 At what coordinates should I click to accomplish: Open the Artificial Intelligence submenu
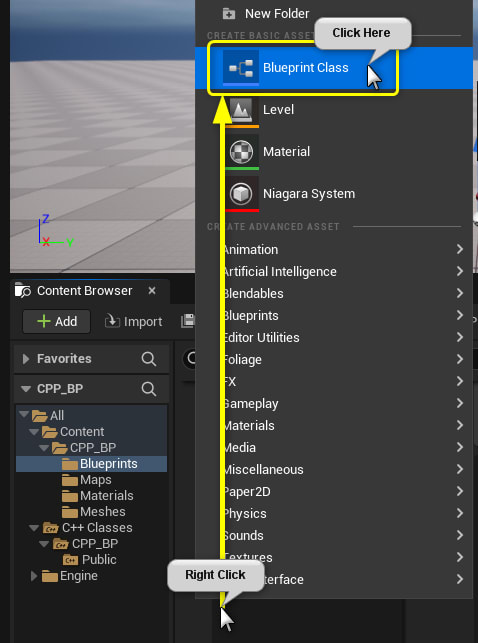[x=333, y=271]
